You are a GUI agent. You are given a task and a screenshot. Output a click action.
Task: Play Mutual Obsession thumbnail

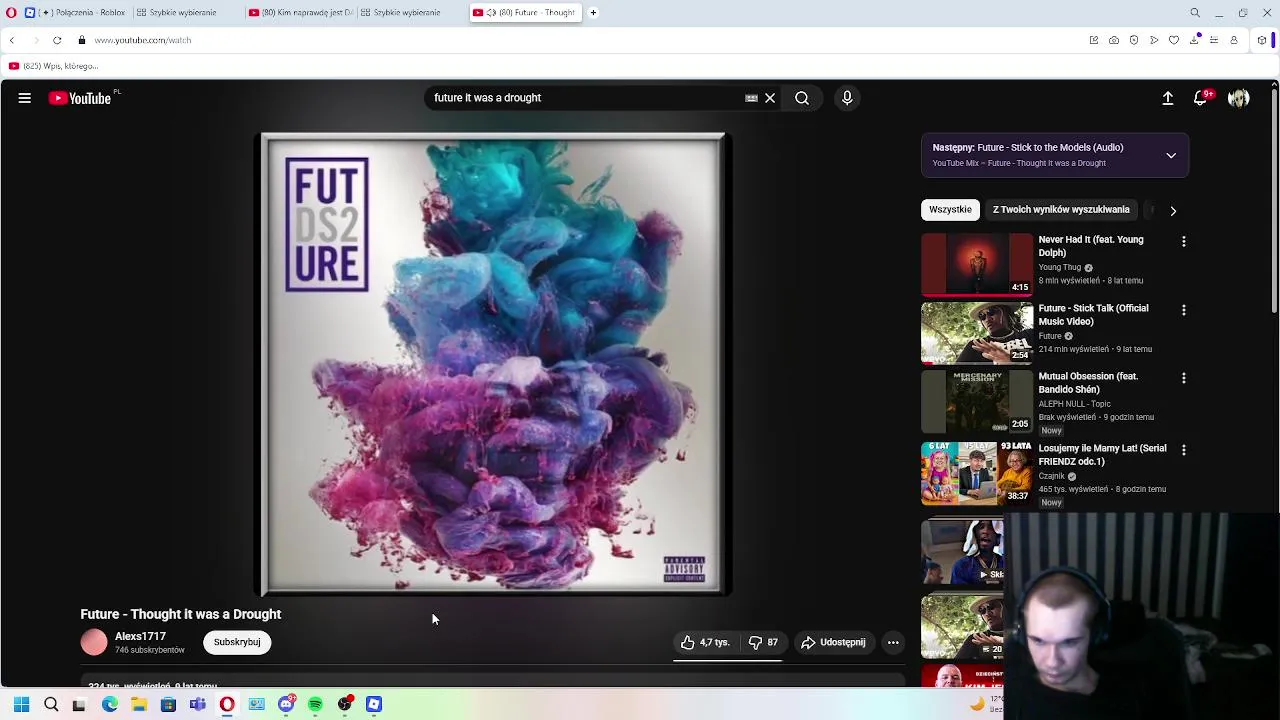pos(977,401)
